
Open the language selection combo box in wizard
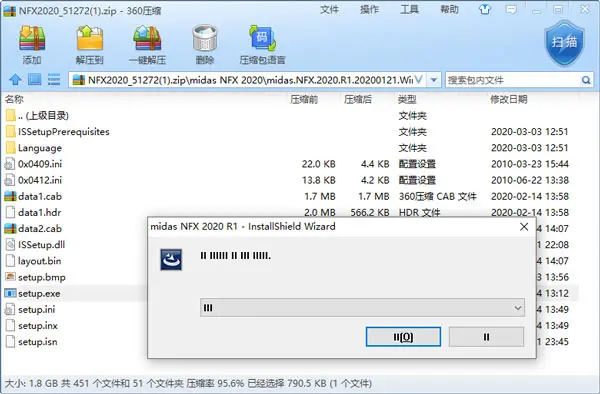[362, 308]
